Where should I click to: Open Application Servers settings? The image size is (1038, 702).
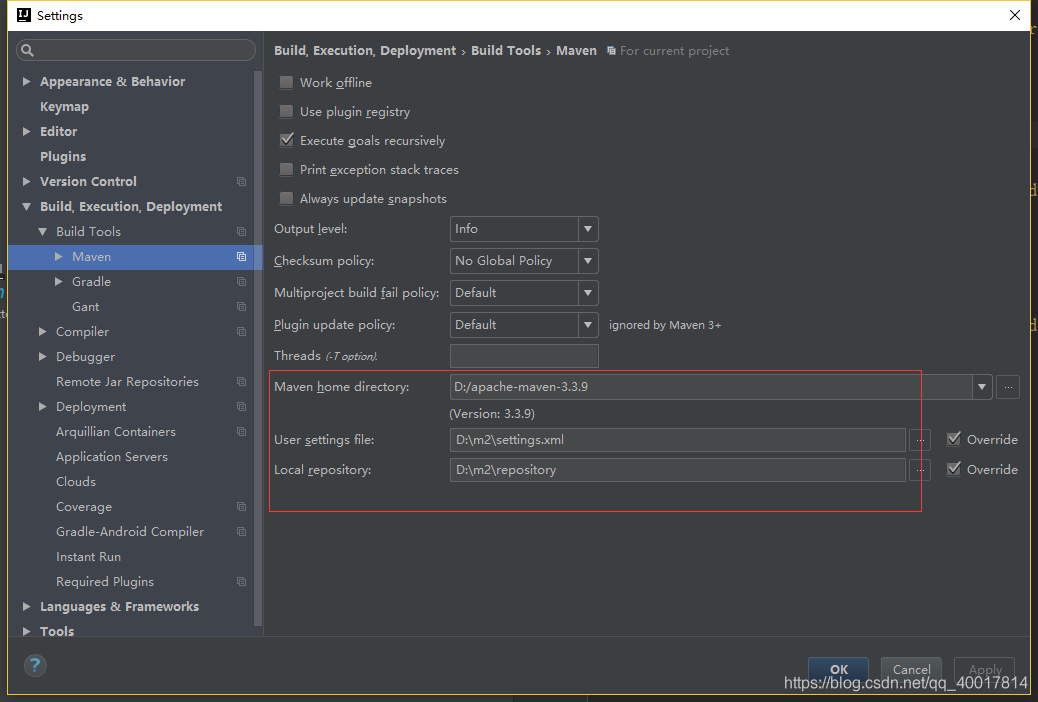pyautogui.click(x=112, y=456)
